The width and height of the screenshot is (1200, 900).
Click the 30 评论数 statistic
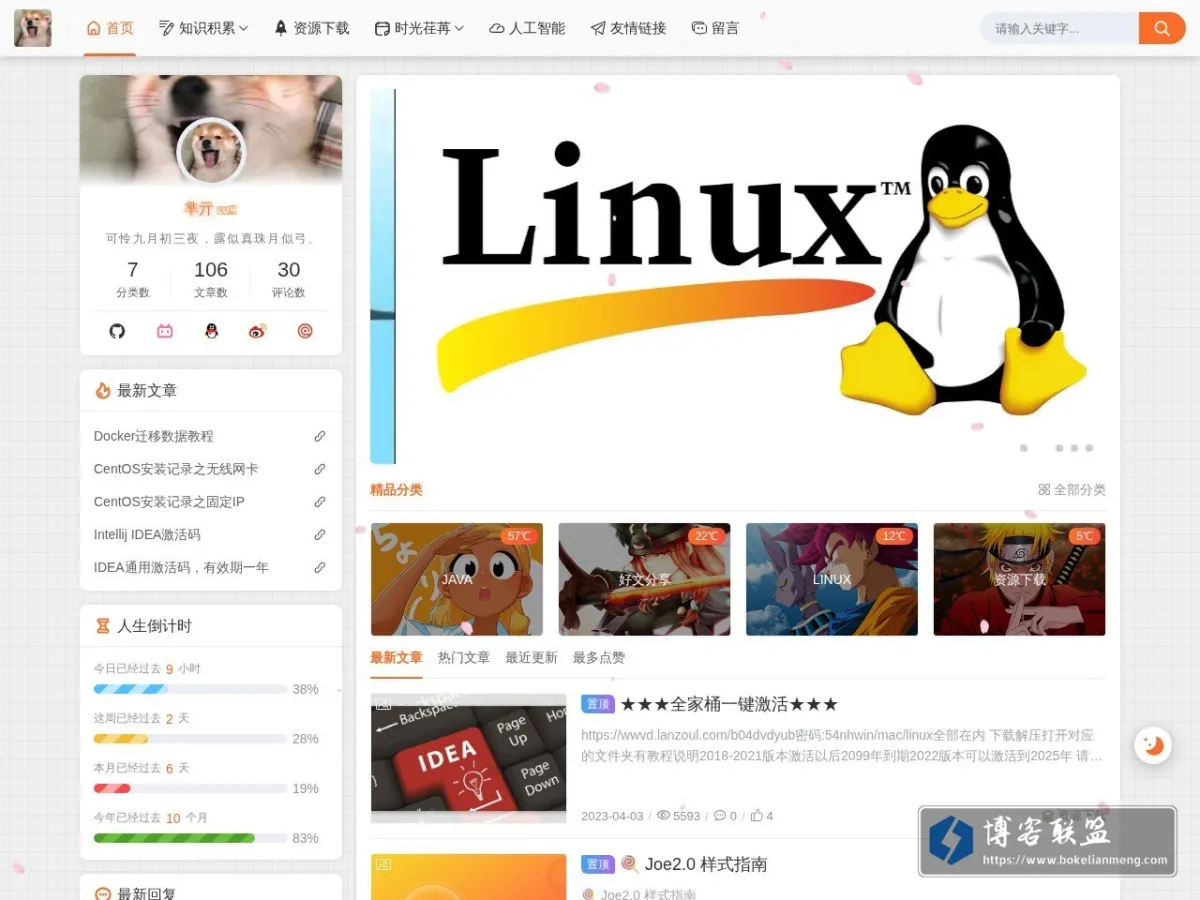click(x=289, y=279)
